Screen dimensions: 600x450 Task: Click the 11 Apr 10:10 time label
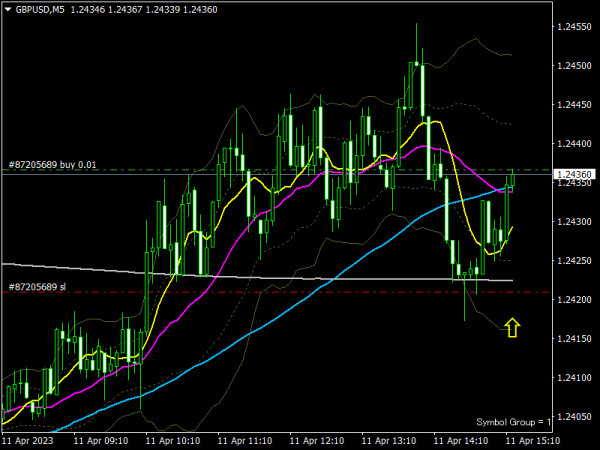point(173,441)
